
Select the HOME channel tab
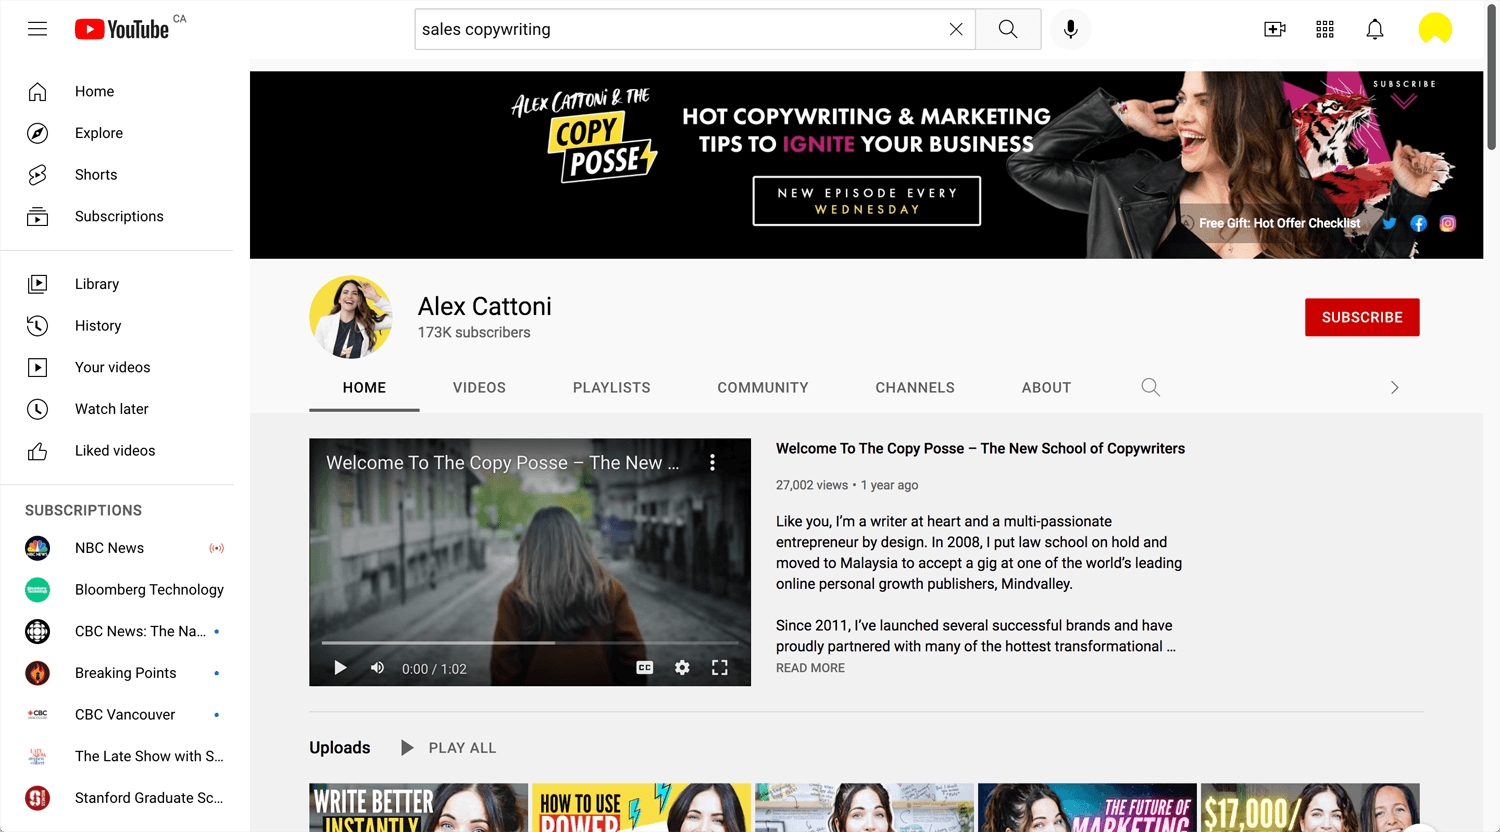coord(364,388)
